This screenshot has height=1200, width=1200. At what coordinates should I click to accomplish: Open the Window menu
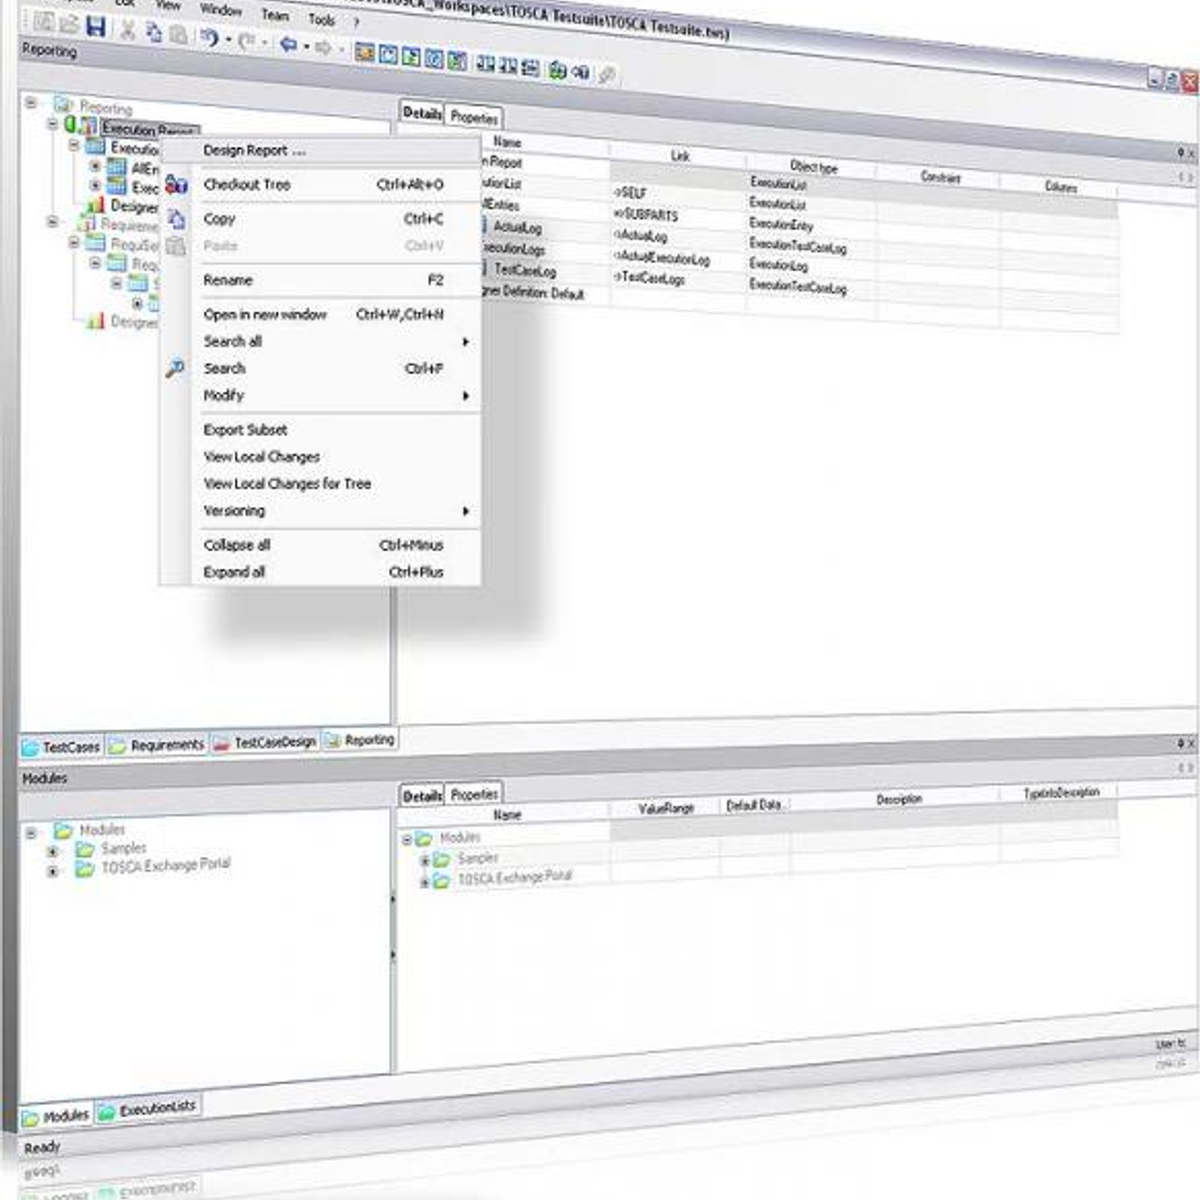click(221, 10)
